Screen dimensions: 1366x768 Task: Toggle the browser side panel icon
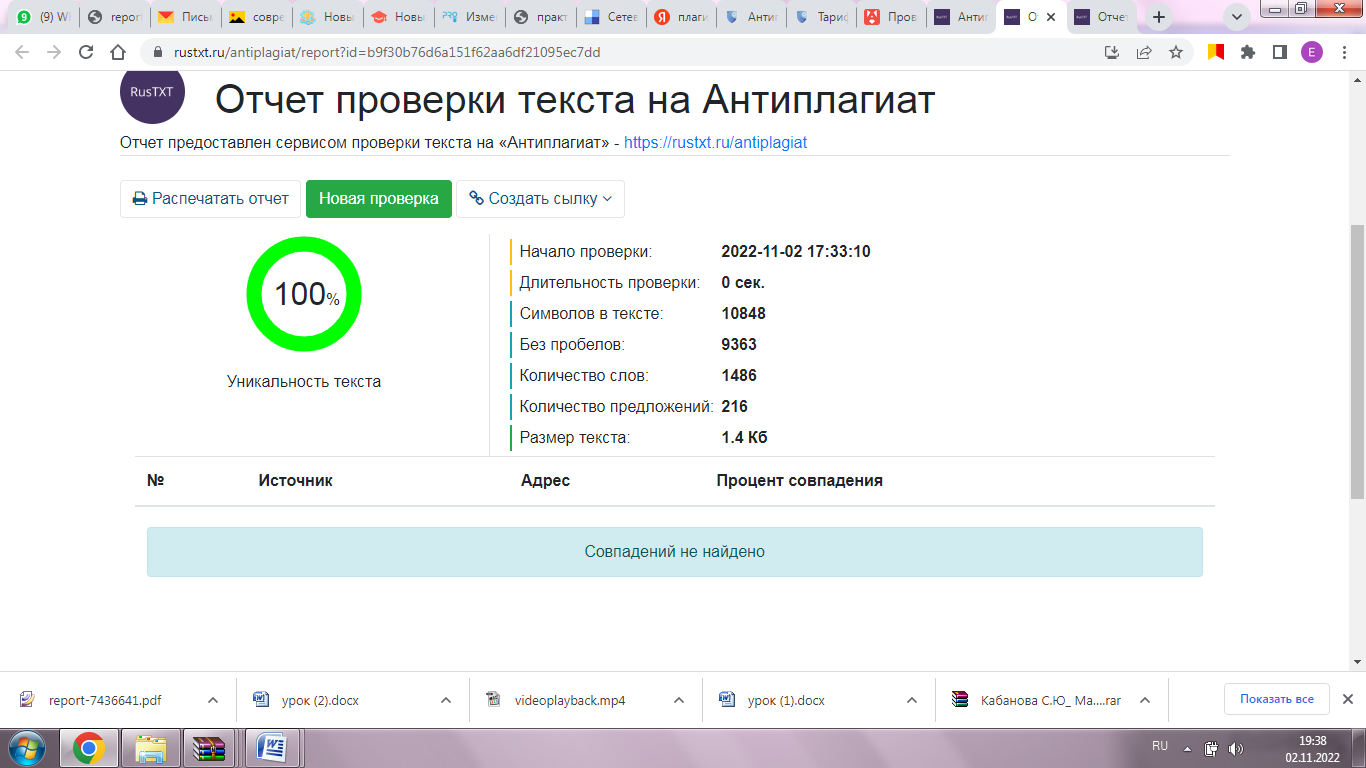(1279, 52)
